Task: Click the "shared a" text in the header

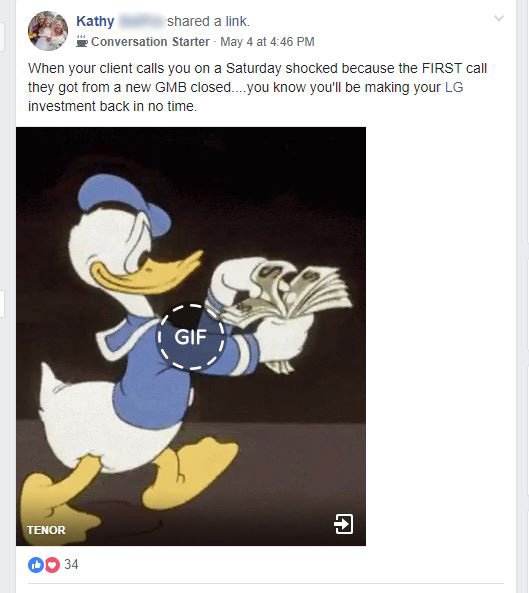Action: coord(194,21)
